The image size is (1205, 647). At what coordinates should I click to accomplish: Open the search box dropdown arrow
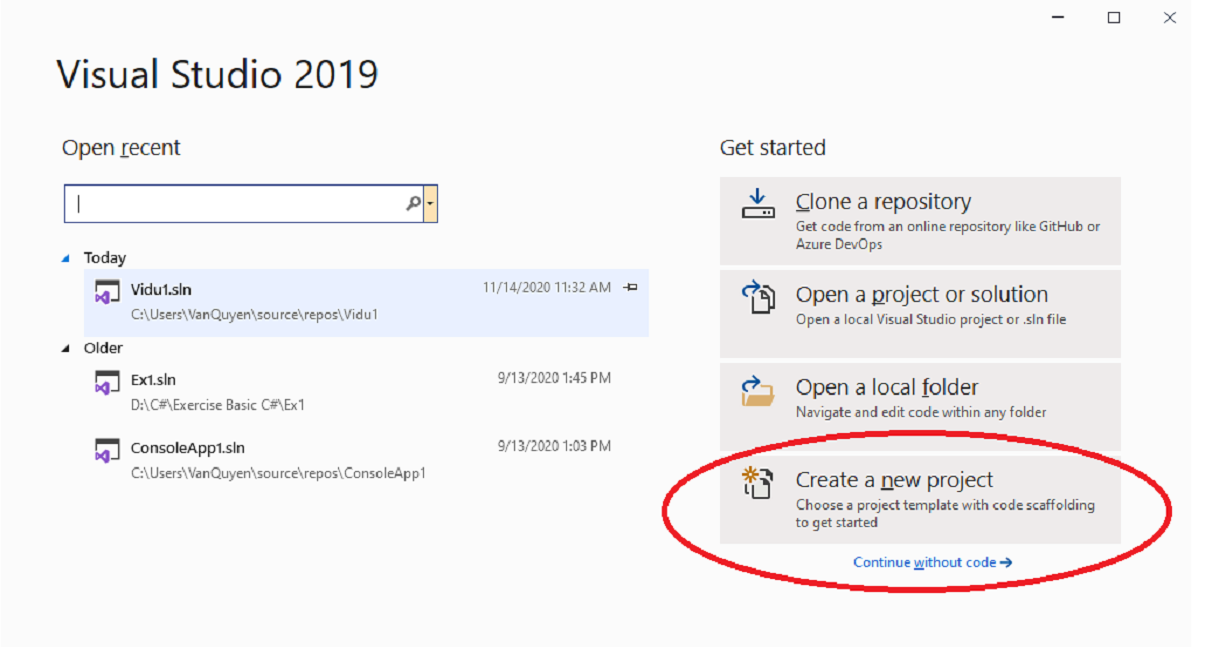tap(430, 204)
